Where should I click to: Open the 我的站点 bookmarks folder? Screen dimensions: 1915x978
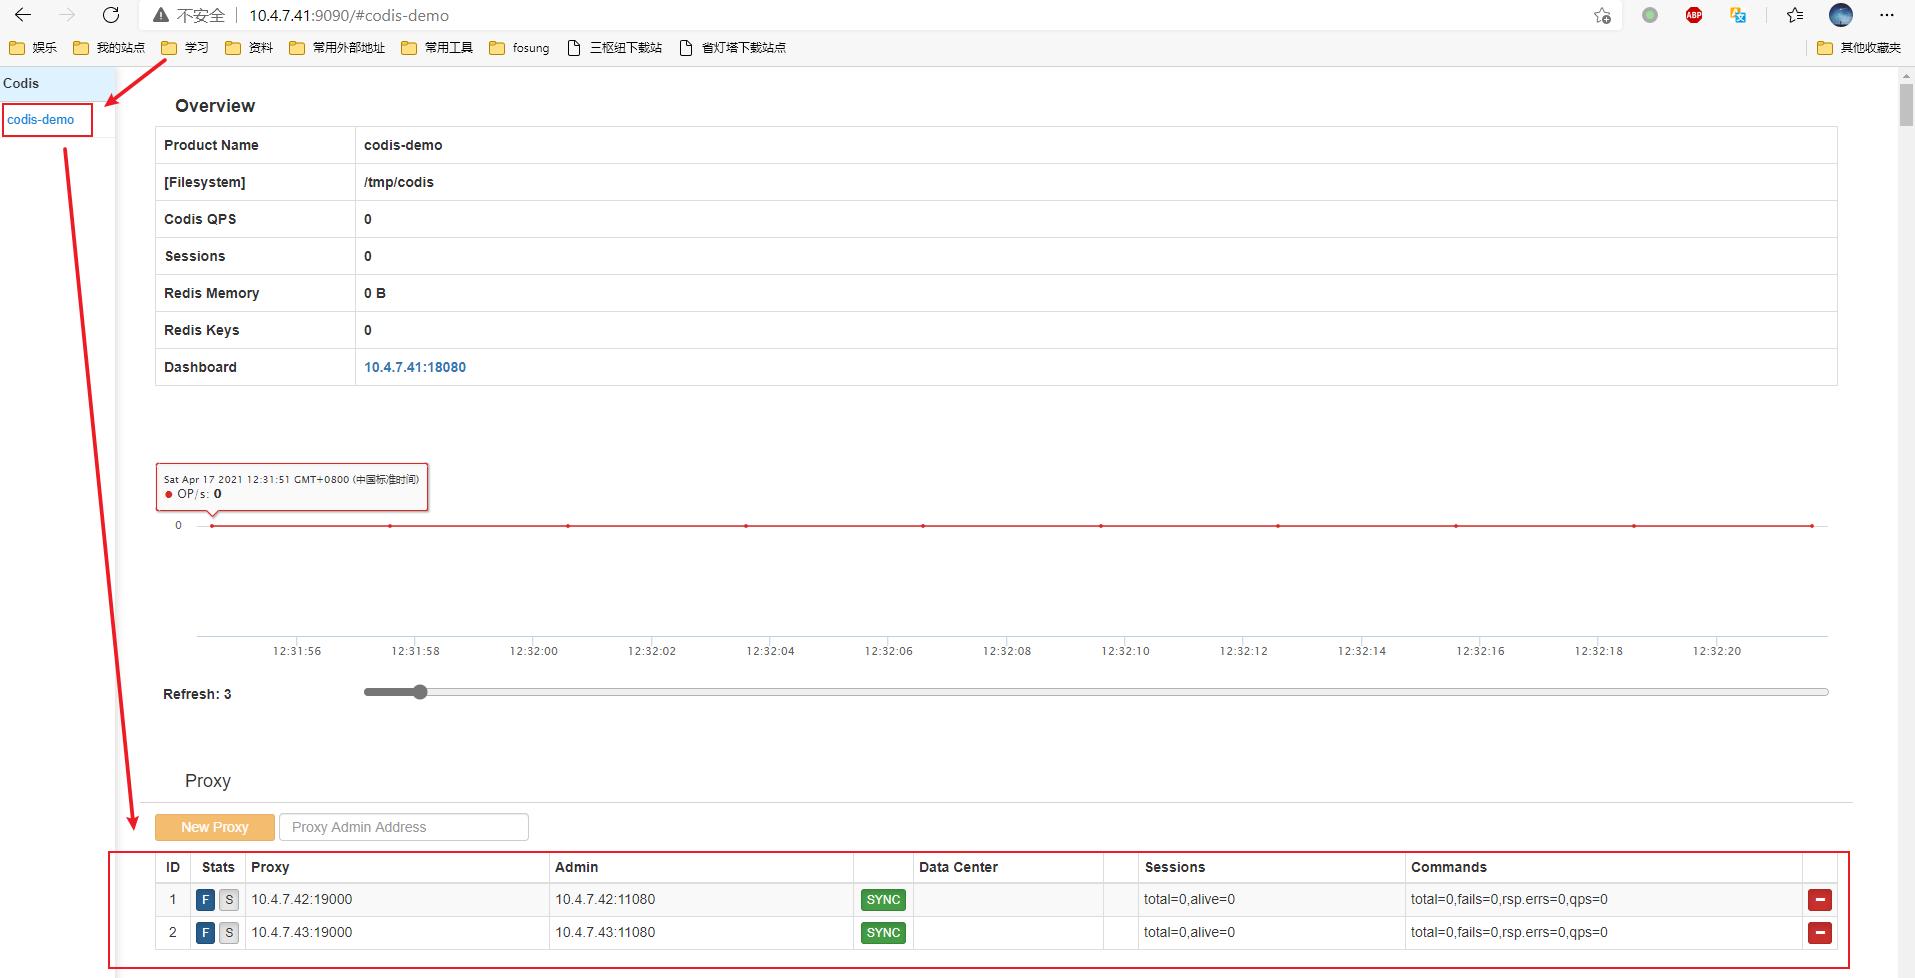pyautogui.click(x=109, y=47)
